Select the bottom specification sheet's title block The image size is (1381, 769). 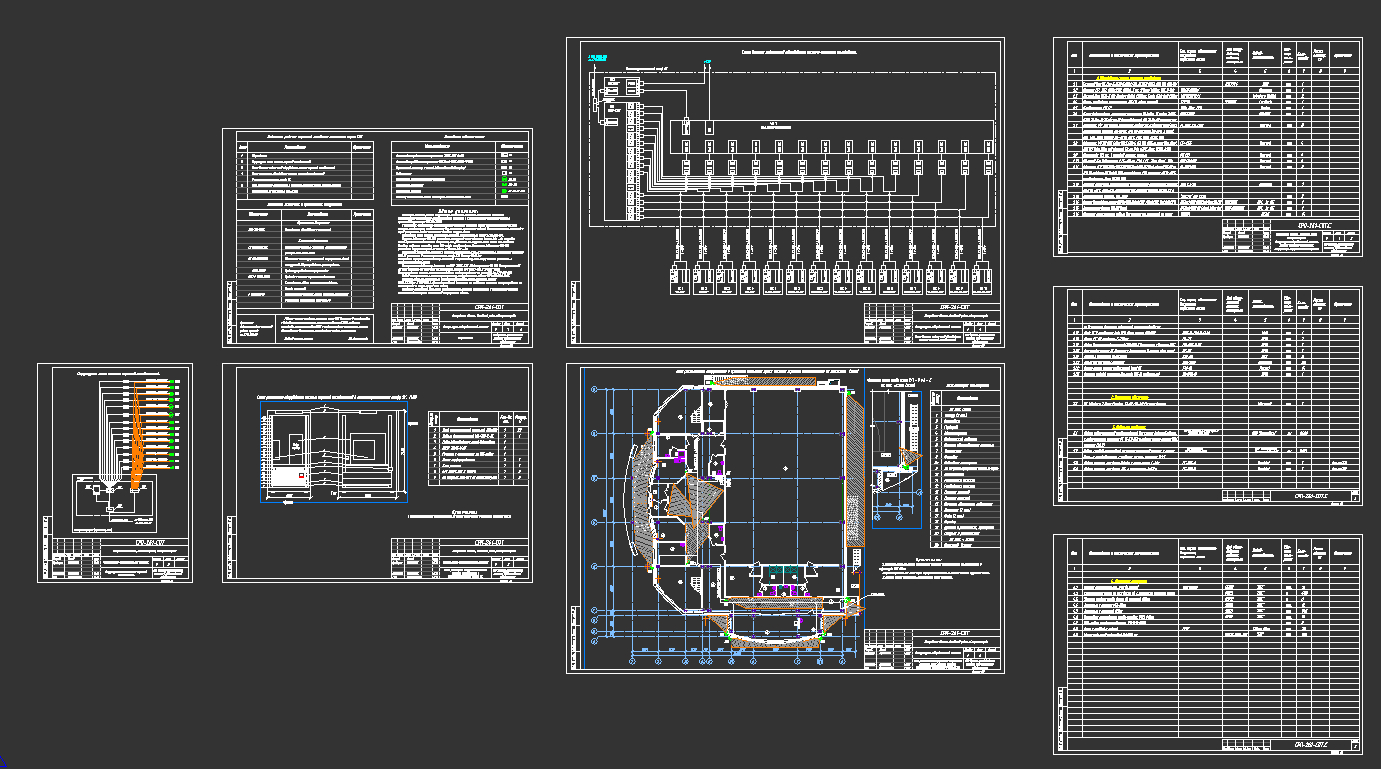coord(1290,745)
